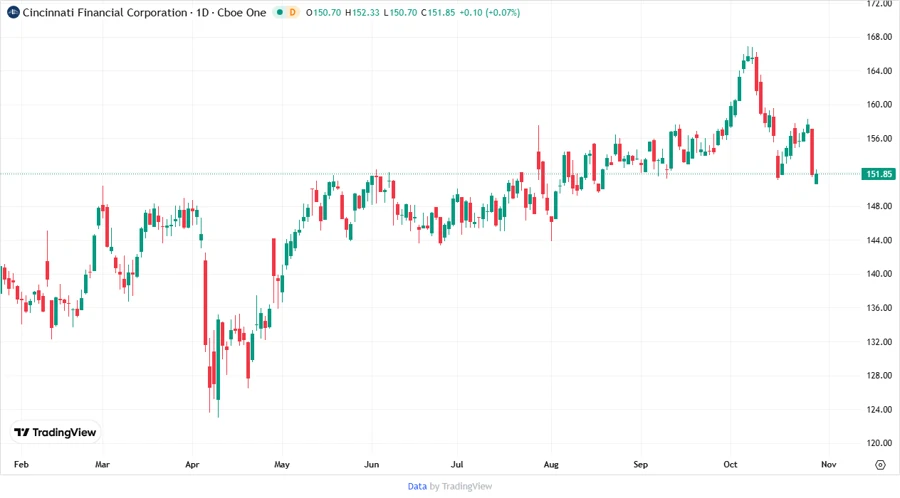Click the 140.00 price scale label
900x498 pixels.
point(879,274)
